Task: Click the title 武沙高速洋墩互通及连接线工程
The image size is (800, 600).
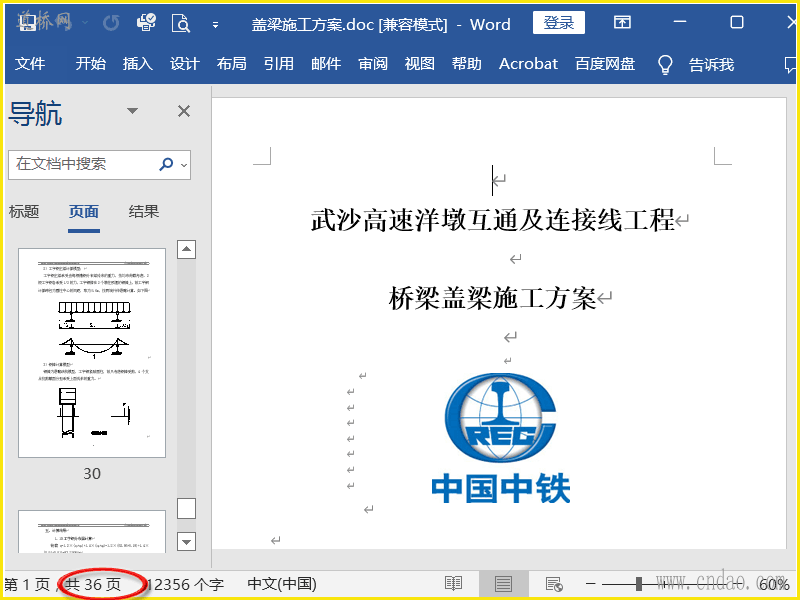Action: [493, 220]
